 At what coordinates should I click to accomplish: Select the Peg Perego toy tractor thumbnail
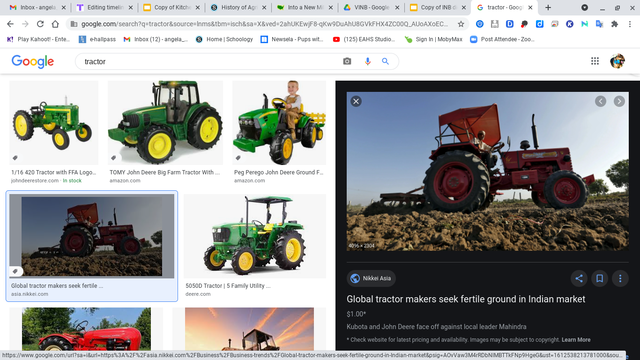pyautogui.click(x=279, y=123)
